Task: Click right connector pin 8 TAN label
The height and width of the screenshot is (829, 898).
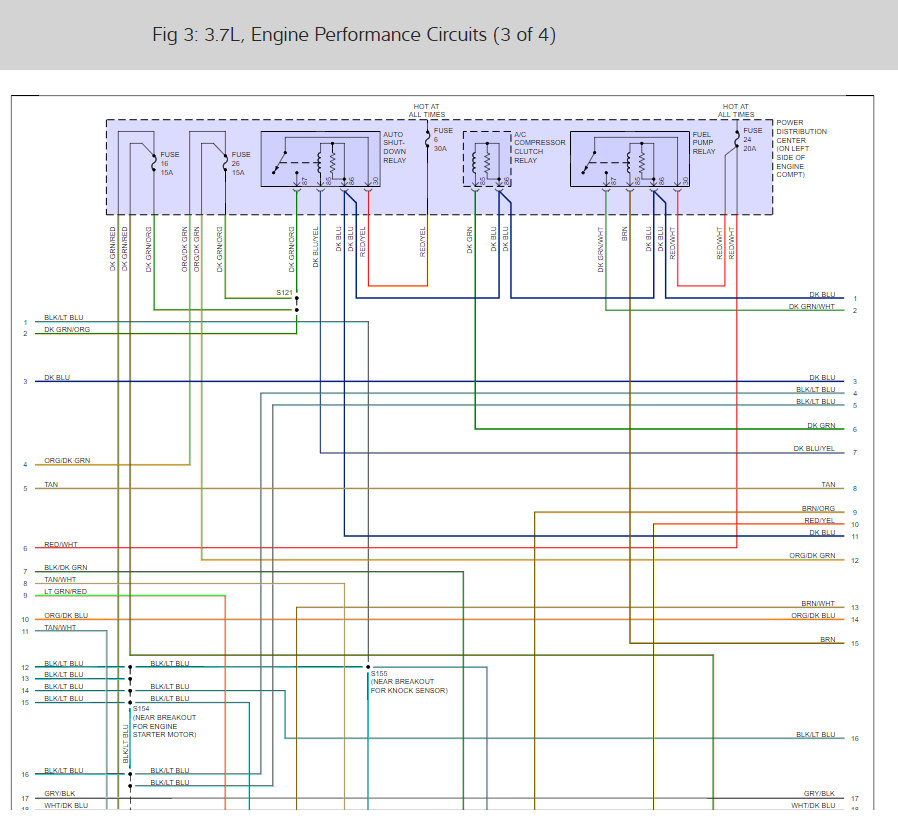Action: (x=828, y=485)
